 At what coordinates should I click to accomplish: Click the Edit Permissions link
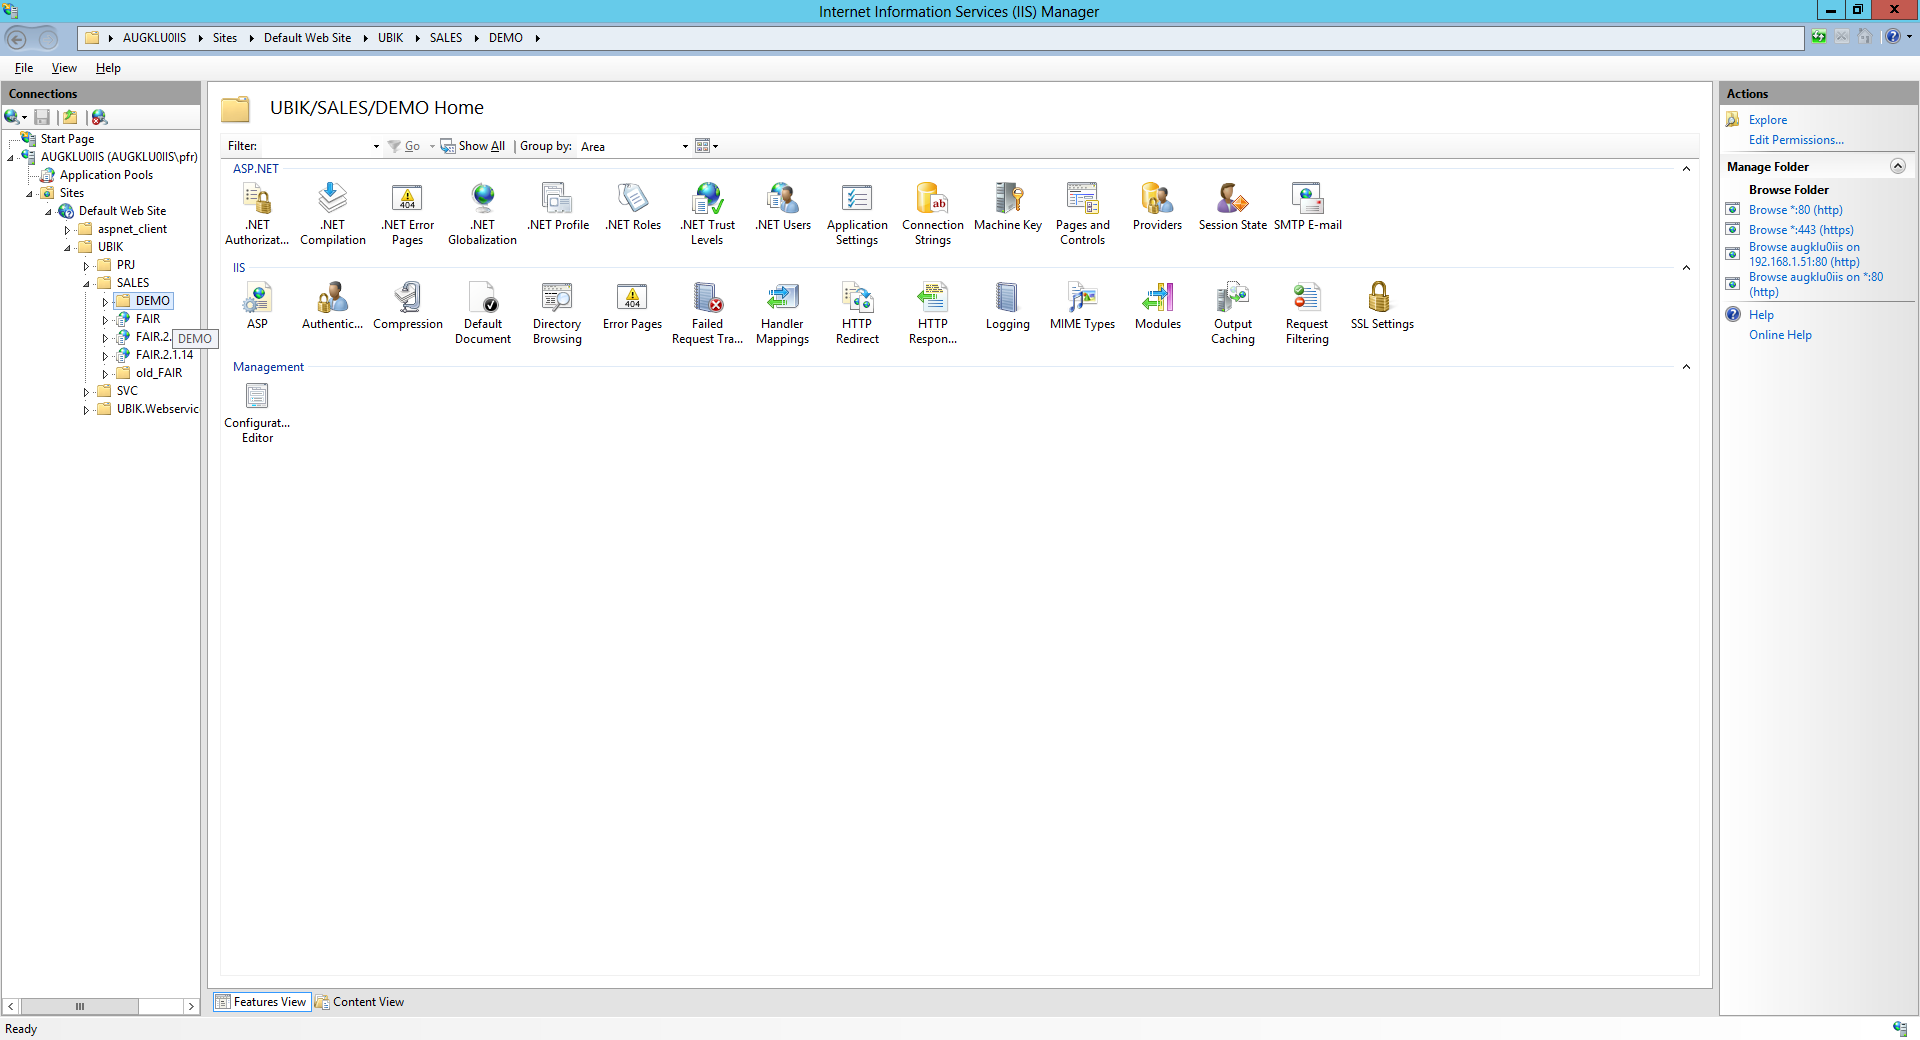coord(1795,140)
